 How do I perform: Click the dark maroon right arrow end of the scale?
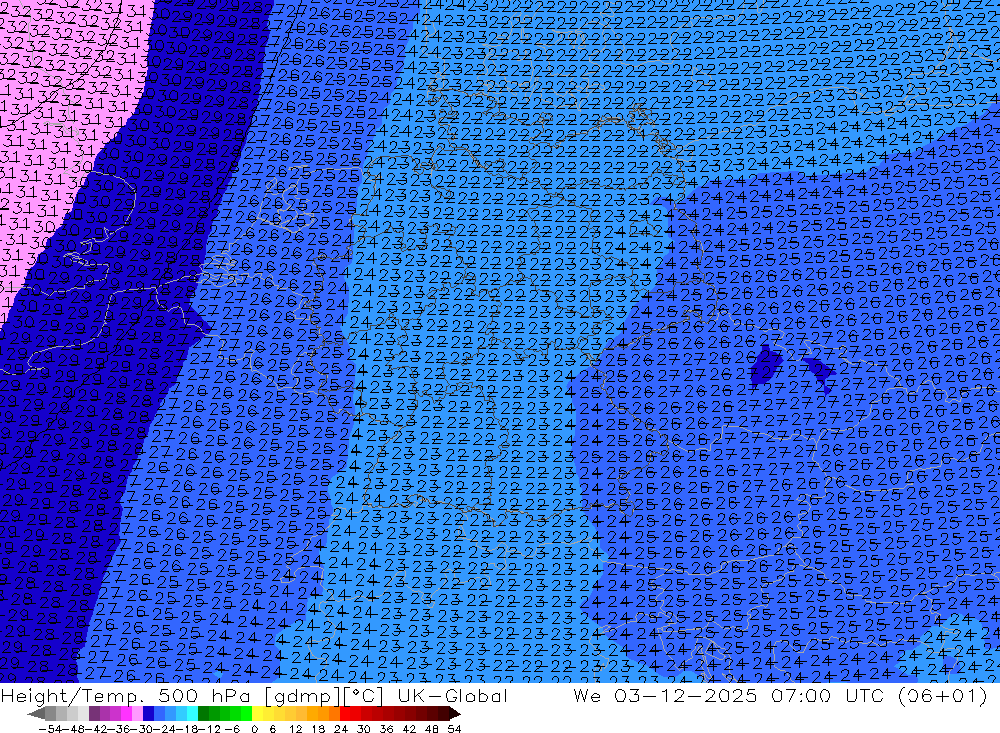coord(454,713)
